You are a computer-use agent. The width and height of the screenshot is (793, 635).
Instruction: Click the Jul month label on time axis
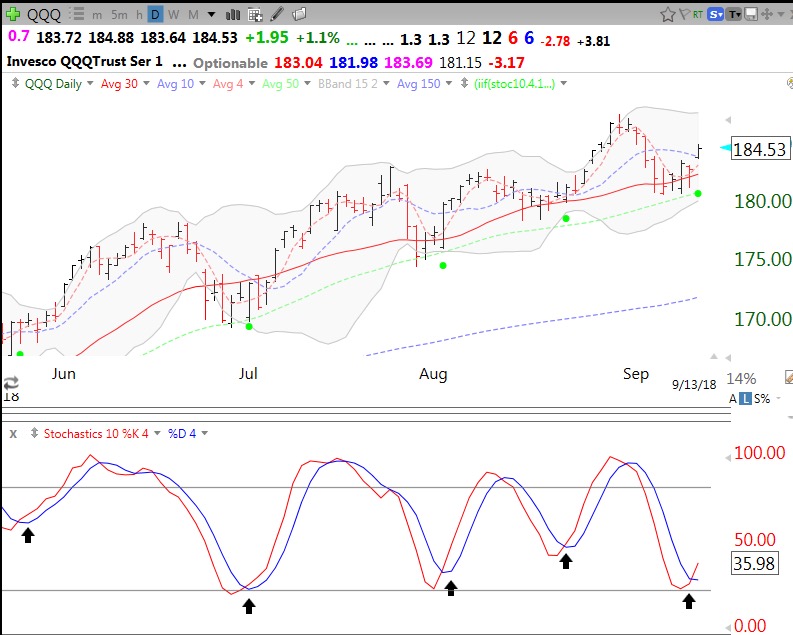248,374
